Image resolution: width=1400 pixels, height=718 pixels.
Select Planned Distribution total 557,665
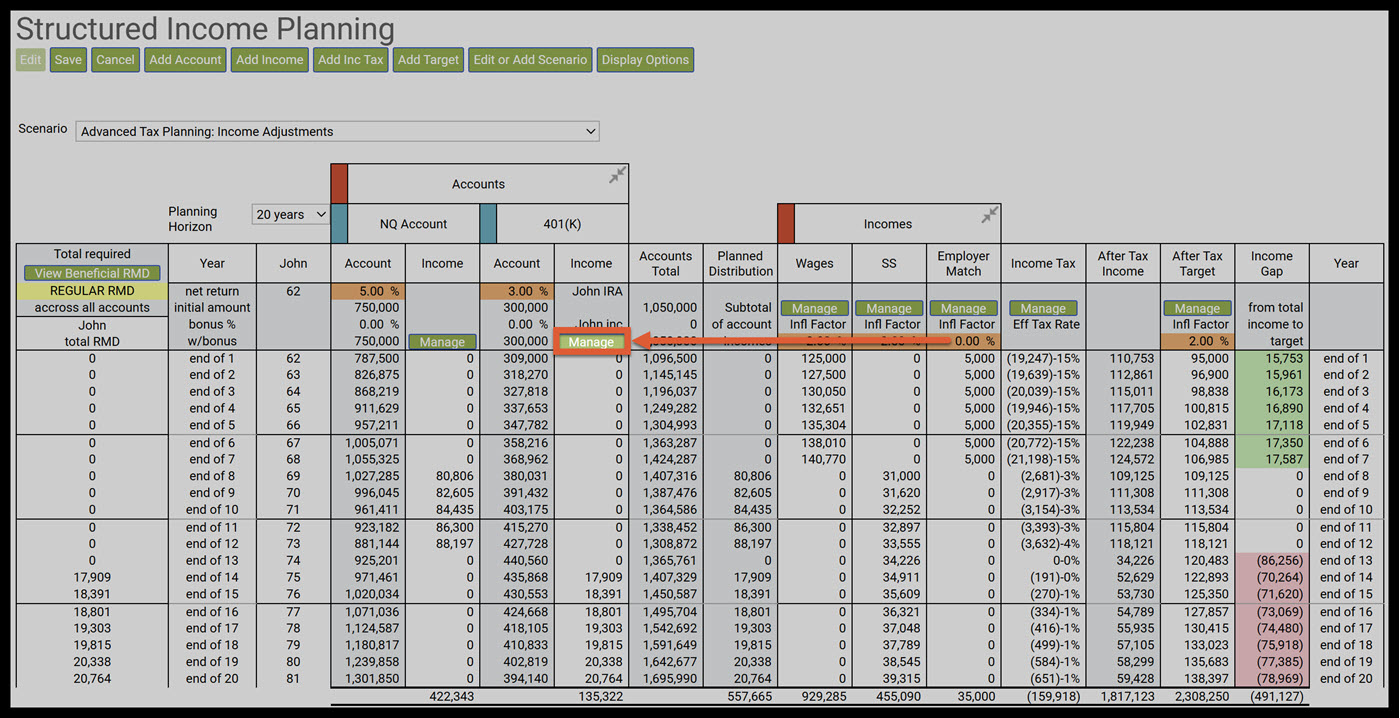tap(748, 696)
